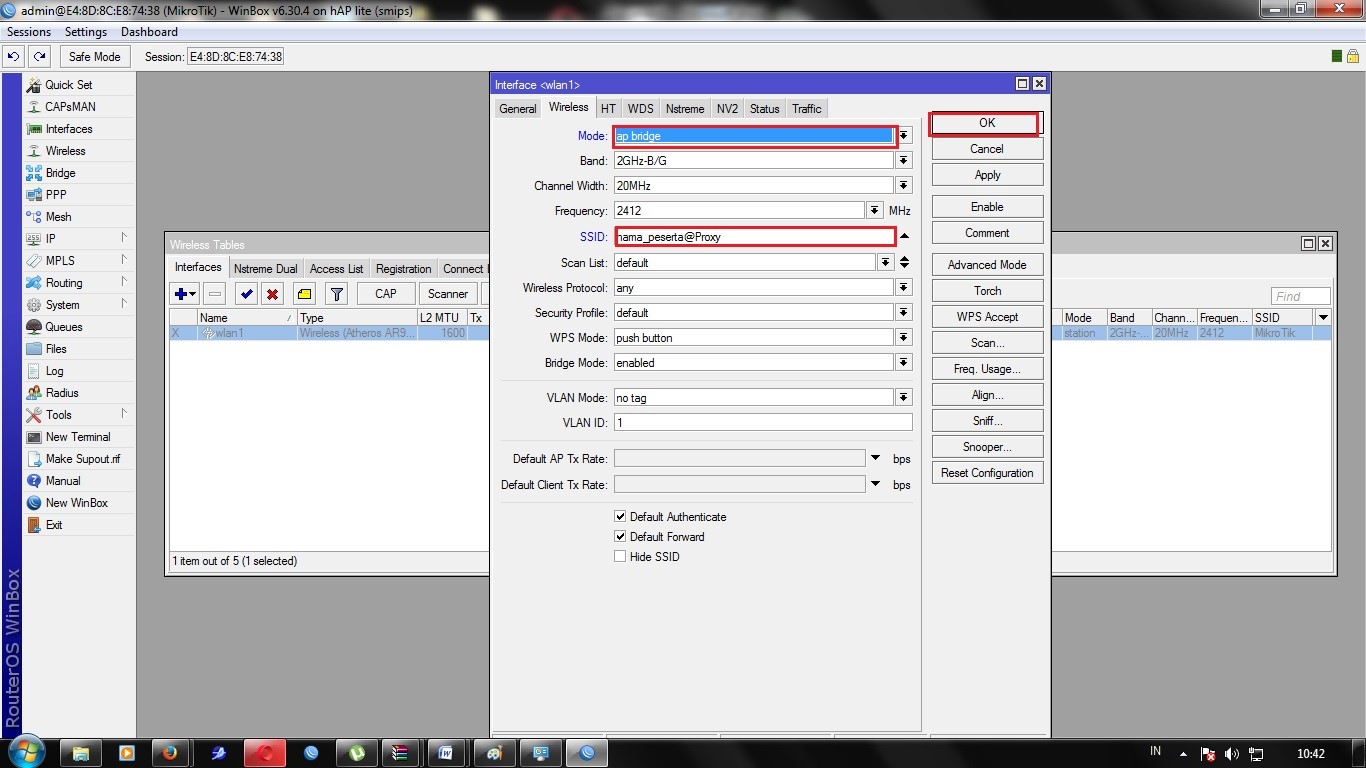Screen dimensions: 1366x768
Task: Open the VLAN Mode dropdown
Action: click(904, 398)
